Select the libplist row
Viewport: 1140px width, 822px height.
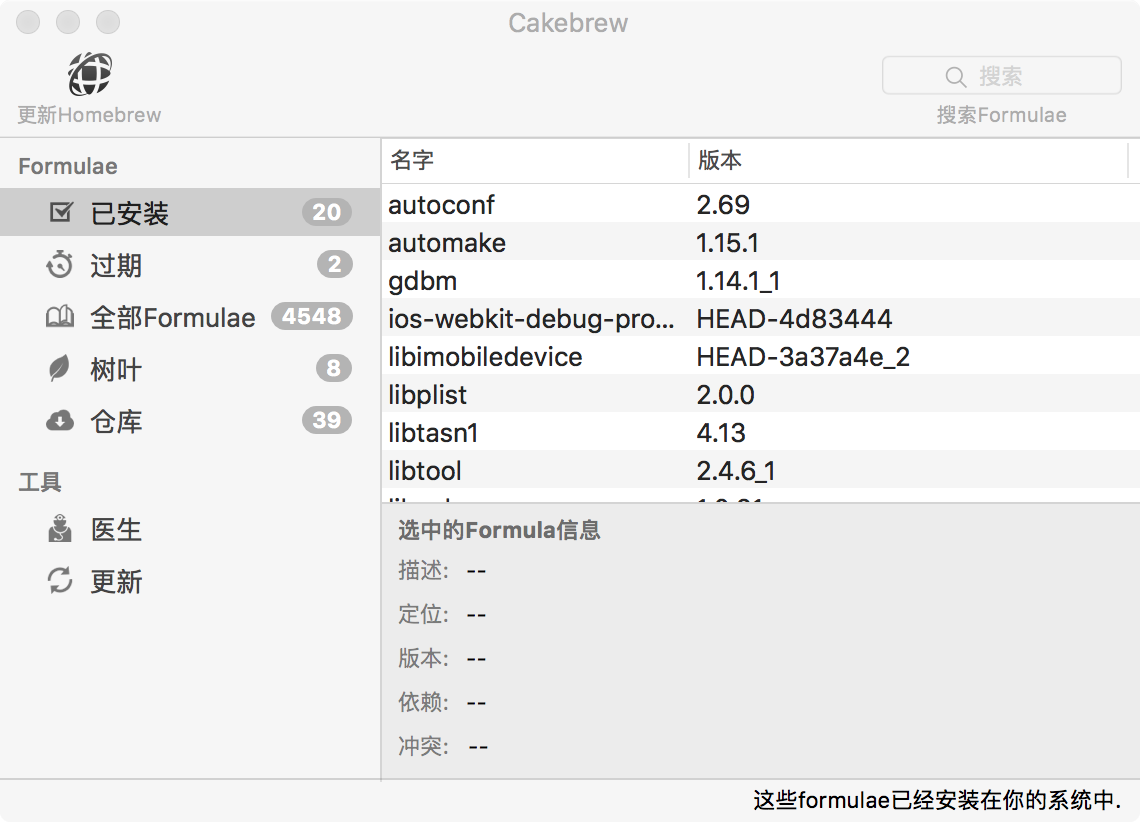pos(760,395)
